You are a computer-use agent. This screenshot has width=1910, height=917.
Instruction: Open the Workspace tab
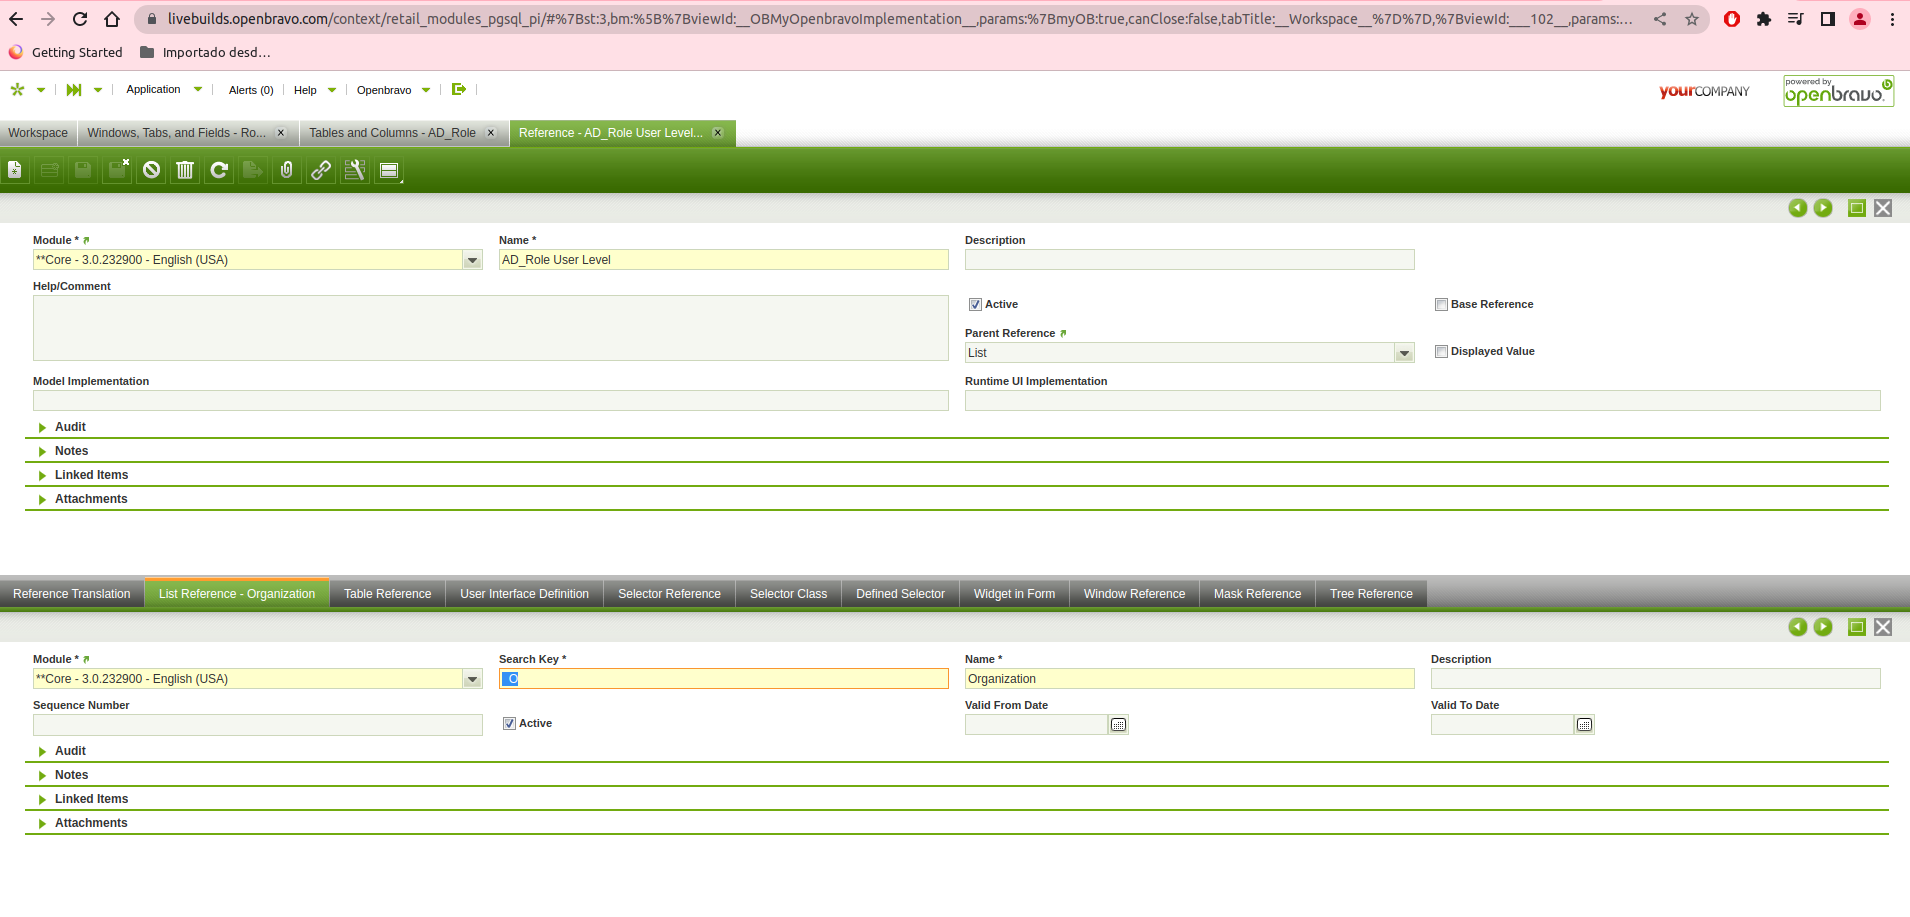tap(38, 133)
